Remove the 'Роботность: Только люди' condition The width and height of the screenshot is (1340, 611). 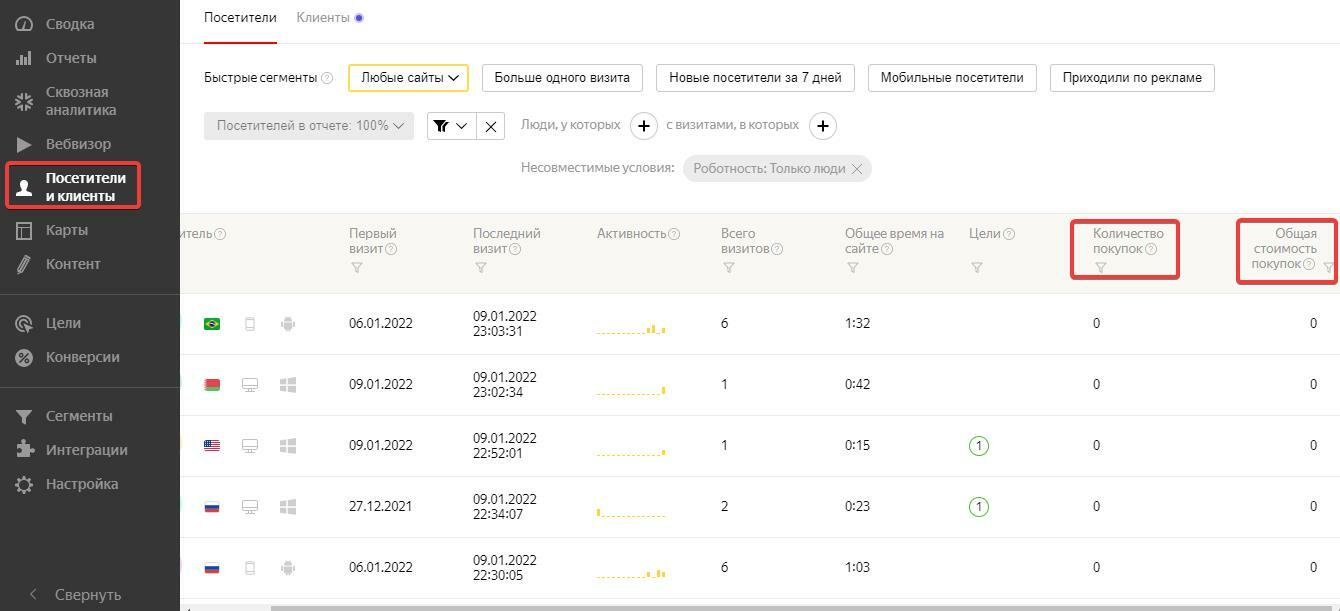[857, 169]
